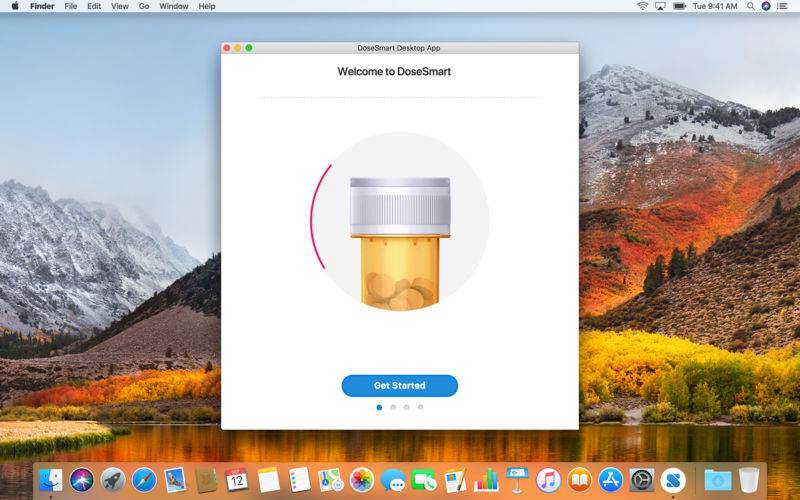
Task: Open the DoseSmart app icon in Dock
Action: pyautogui.click(x=673, y=480)
